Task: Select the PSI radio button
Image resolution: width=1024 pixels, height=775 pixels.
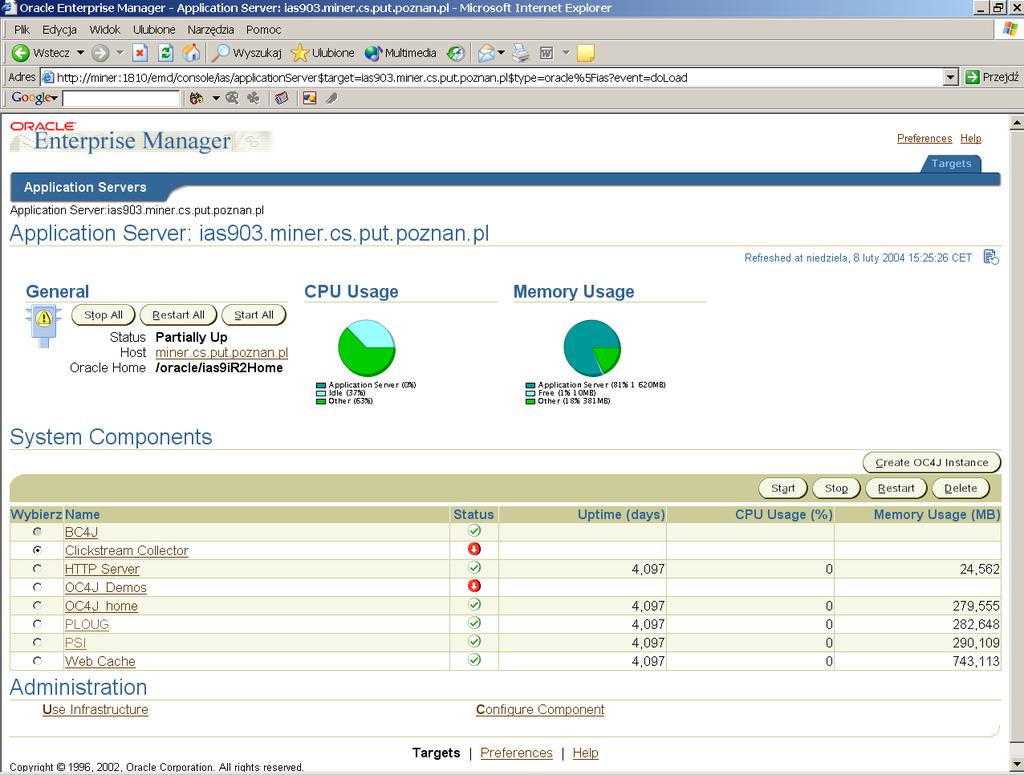Action: click(x=37, y=642)
